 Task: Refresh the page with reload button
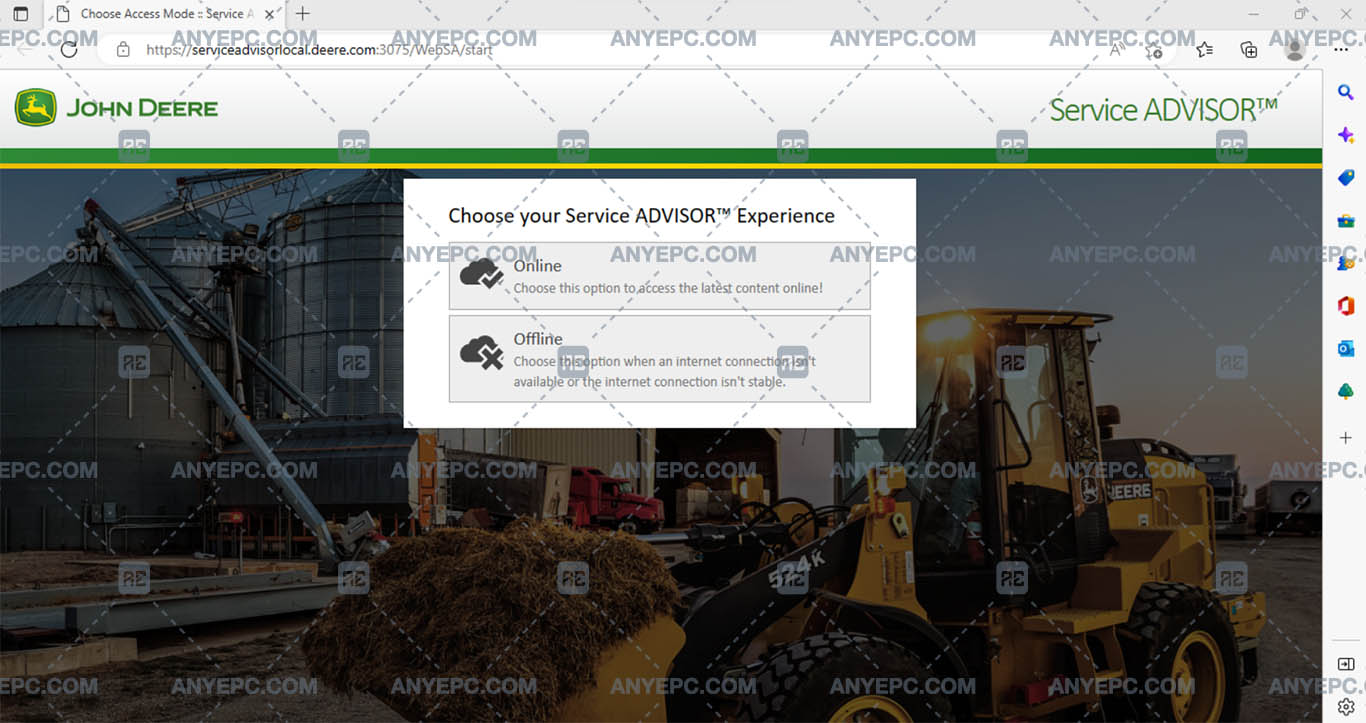[69, 49]
